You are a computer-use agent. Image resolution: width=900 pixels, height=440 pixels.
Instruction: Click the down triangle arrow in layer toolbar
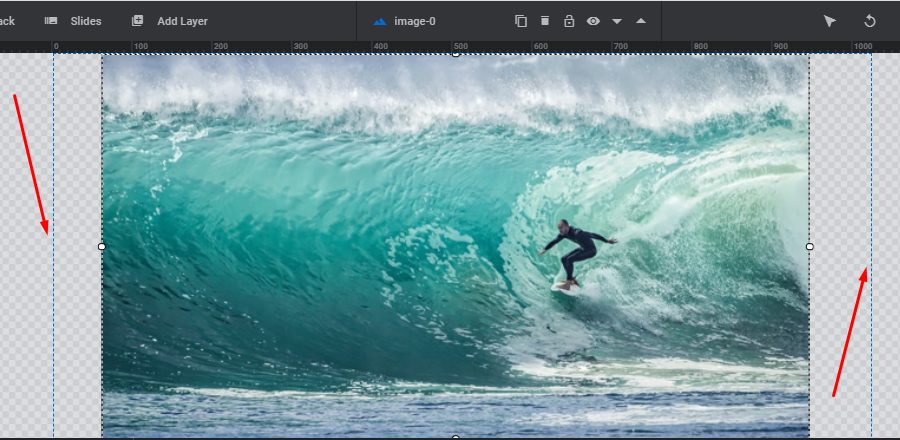coord(617,21)
